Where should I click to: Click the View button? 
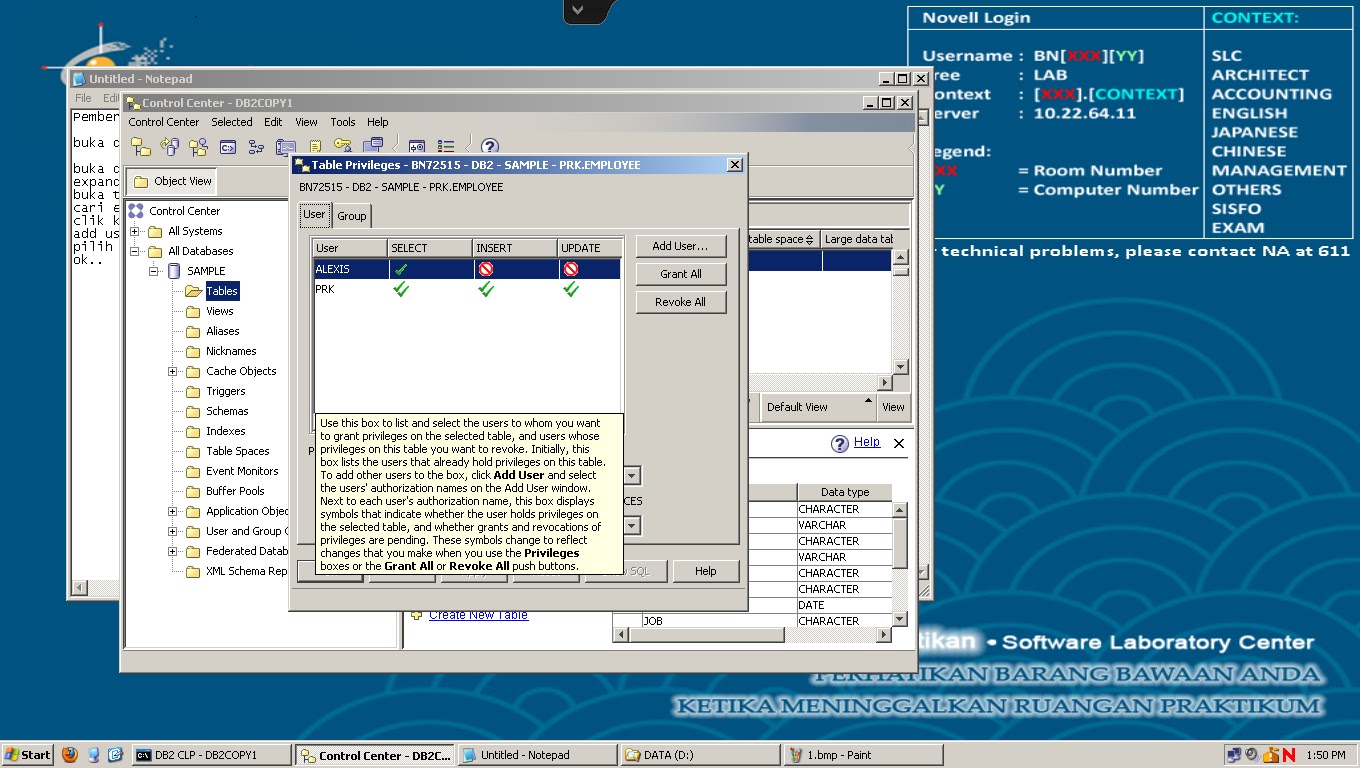tap(893, 407)
